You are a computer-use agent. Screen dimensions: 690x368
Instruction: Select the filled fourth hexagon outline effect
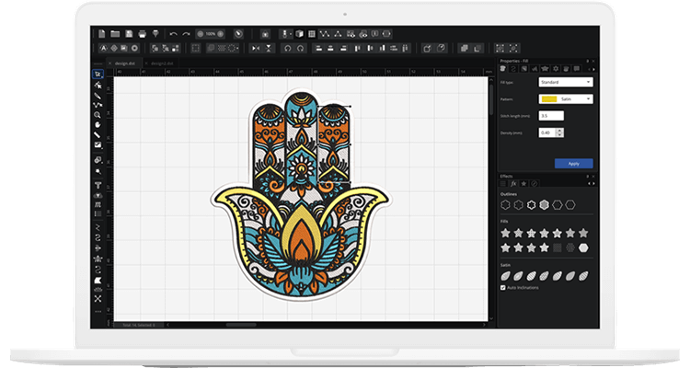[544, 205]
